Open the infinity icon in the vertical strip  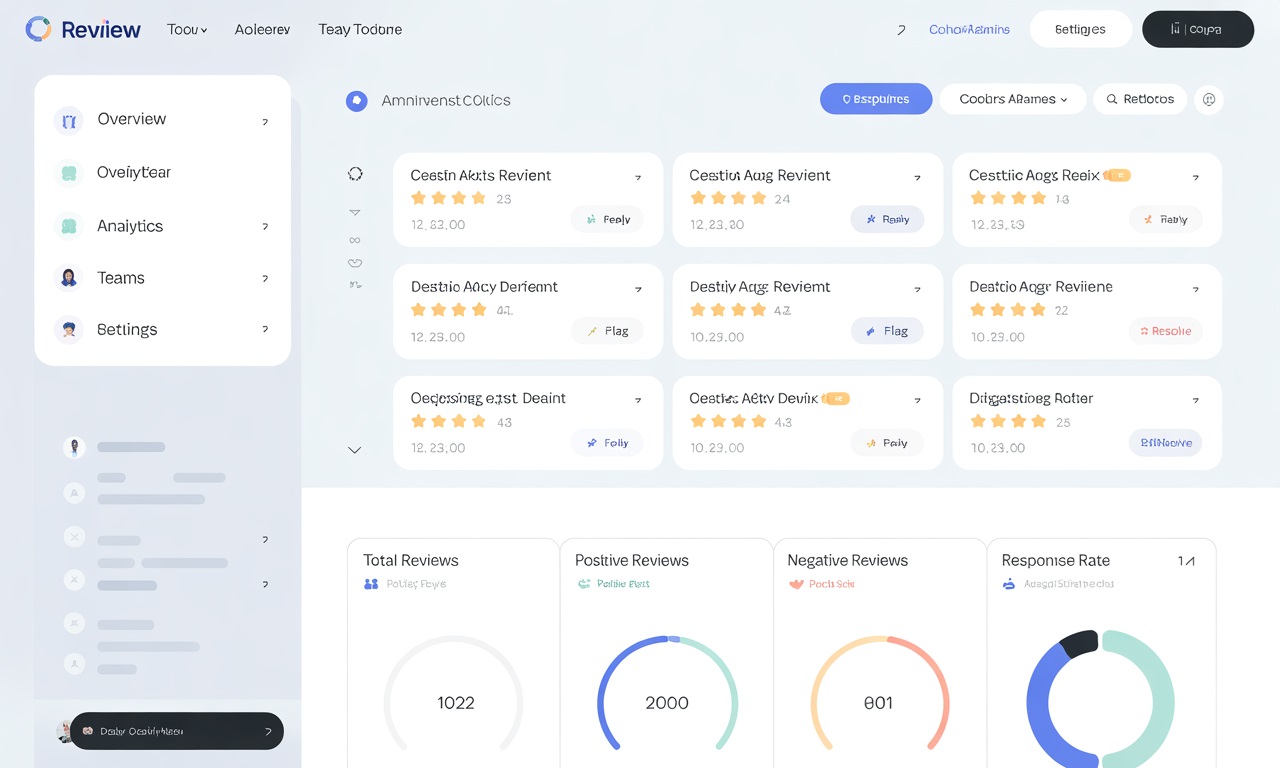point(355,239)
